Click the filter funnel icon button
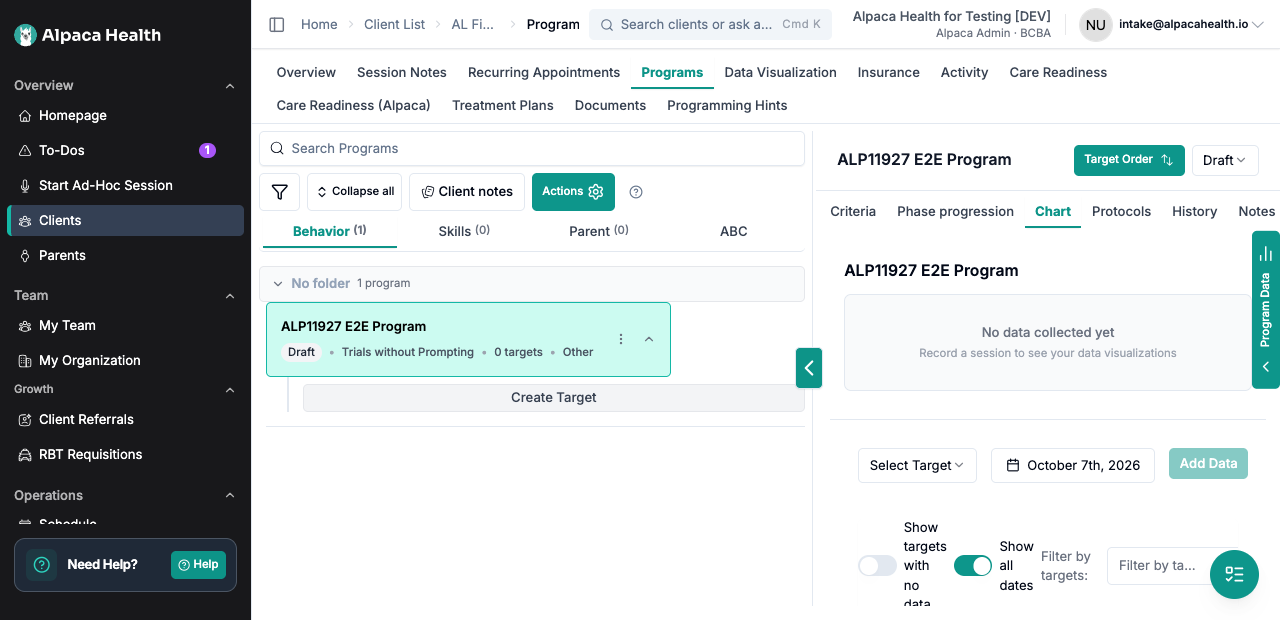1280x620 pixels. click(280, 192)
